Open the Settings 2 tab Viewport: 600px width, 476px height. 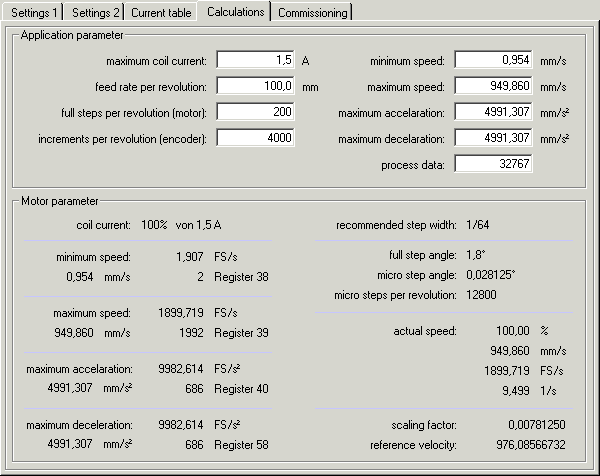pyautogui.click(x=95, y=13)
